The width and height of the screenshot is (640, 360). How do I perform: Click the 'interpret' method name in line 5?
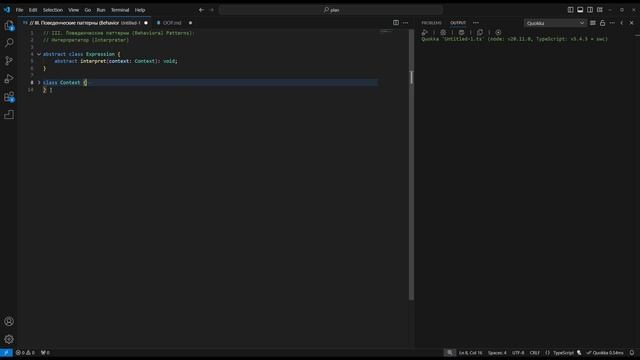pyautogui.click(x=93, y=61)
